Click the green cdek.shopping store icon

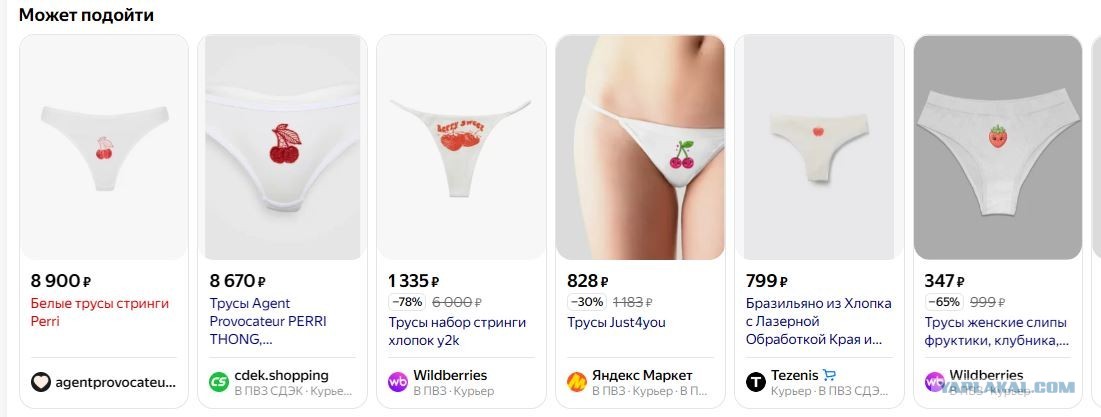pyautogui.click(x=219, y=382)
